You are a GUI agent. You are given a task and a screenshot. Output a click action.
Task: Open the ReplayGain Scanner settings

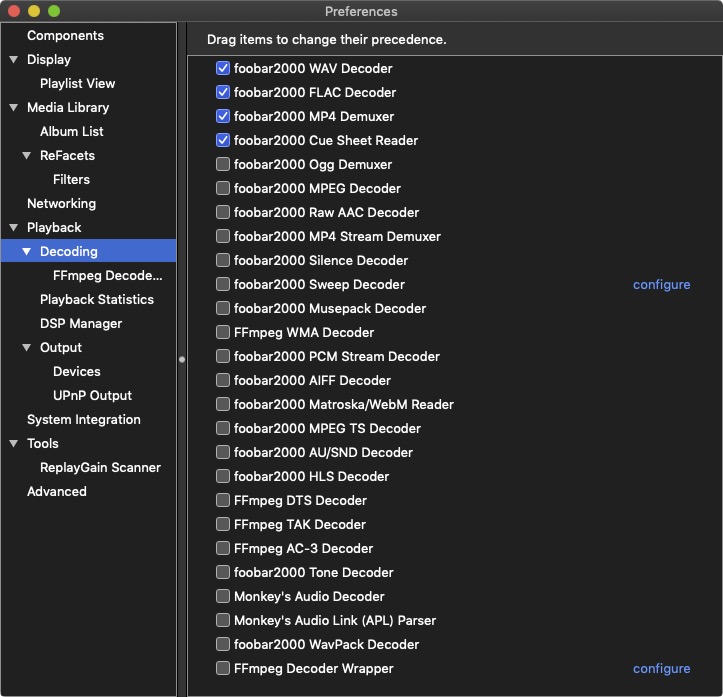tap(100, 468)
